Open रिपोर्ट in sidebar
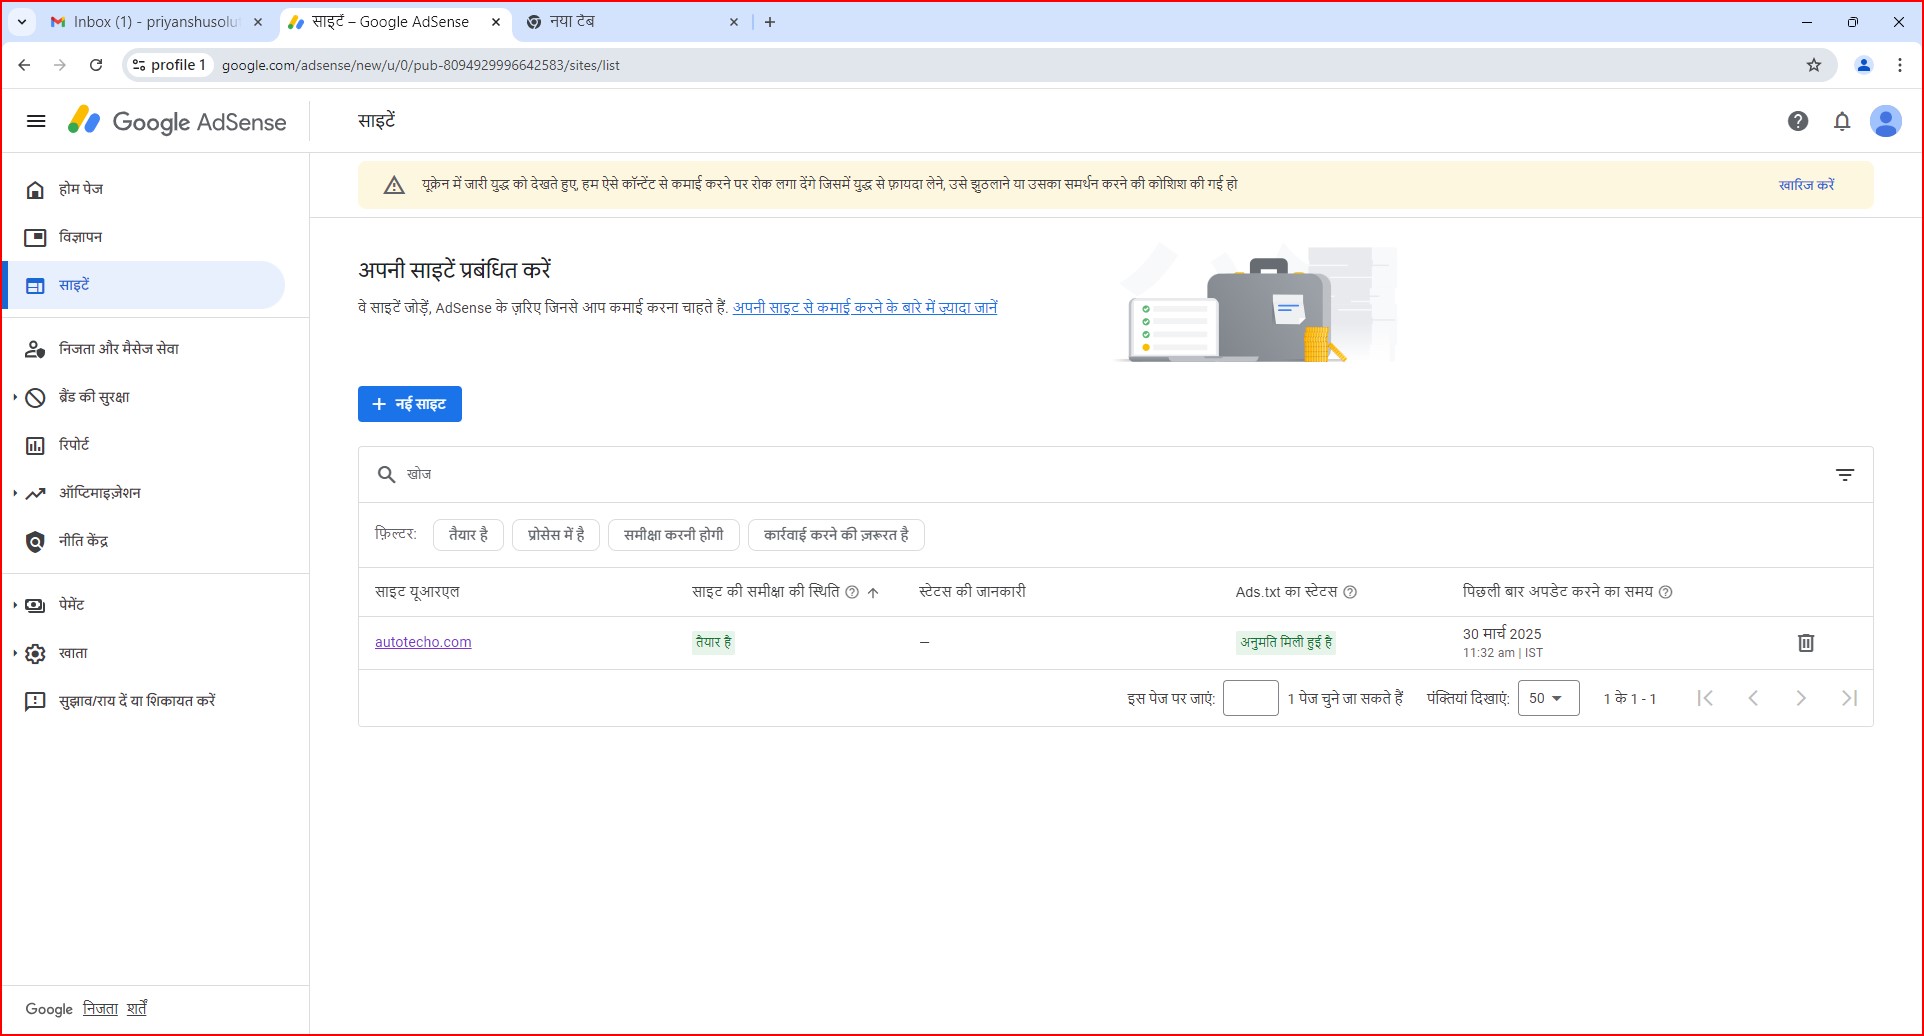Image resolution: width=1924 pixels, height=1036 pixels. tap(144, 445)
